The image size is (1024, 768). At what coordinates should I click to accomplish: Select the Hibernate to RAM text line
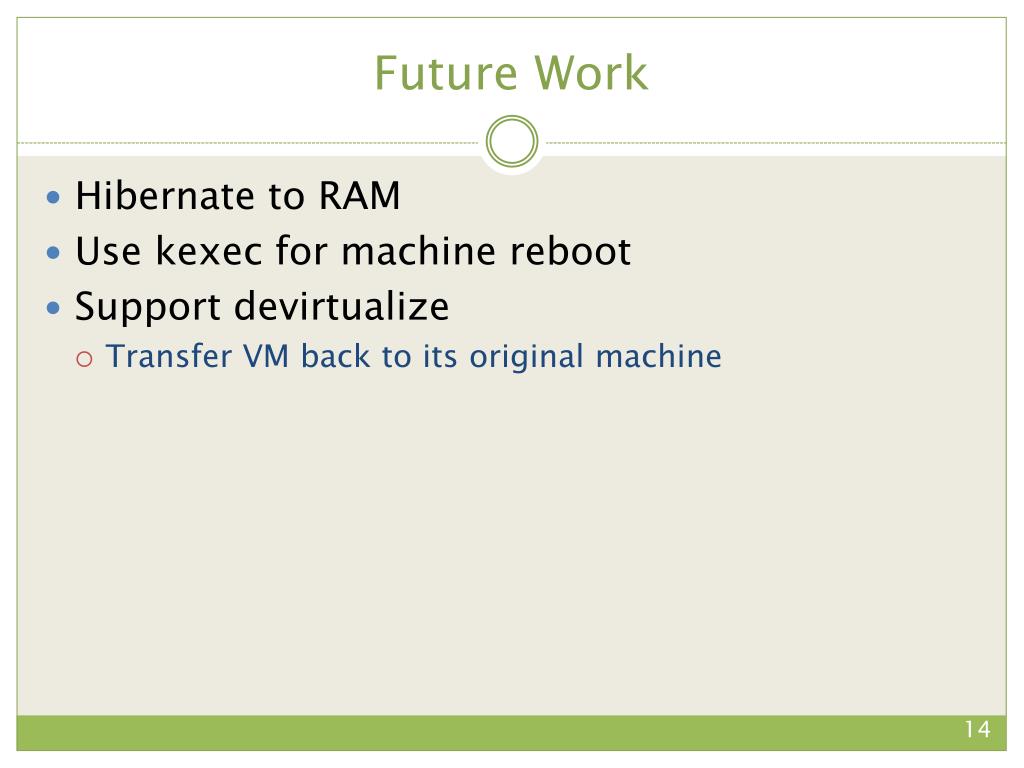pos(238,195)
